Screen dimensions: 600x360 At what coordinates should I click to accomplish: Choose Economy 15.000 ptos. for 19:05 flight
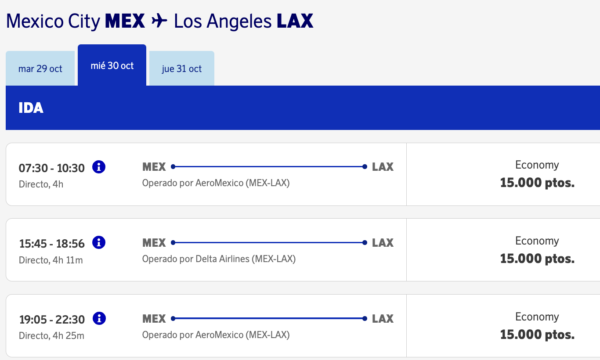click(537, 326)
